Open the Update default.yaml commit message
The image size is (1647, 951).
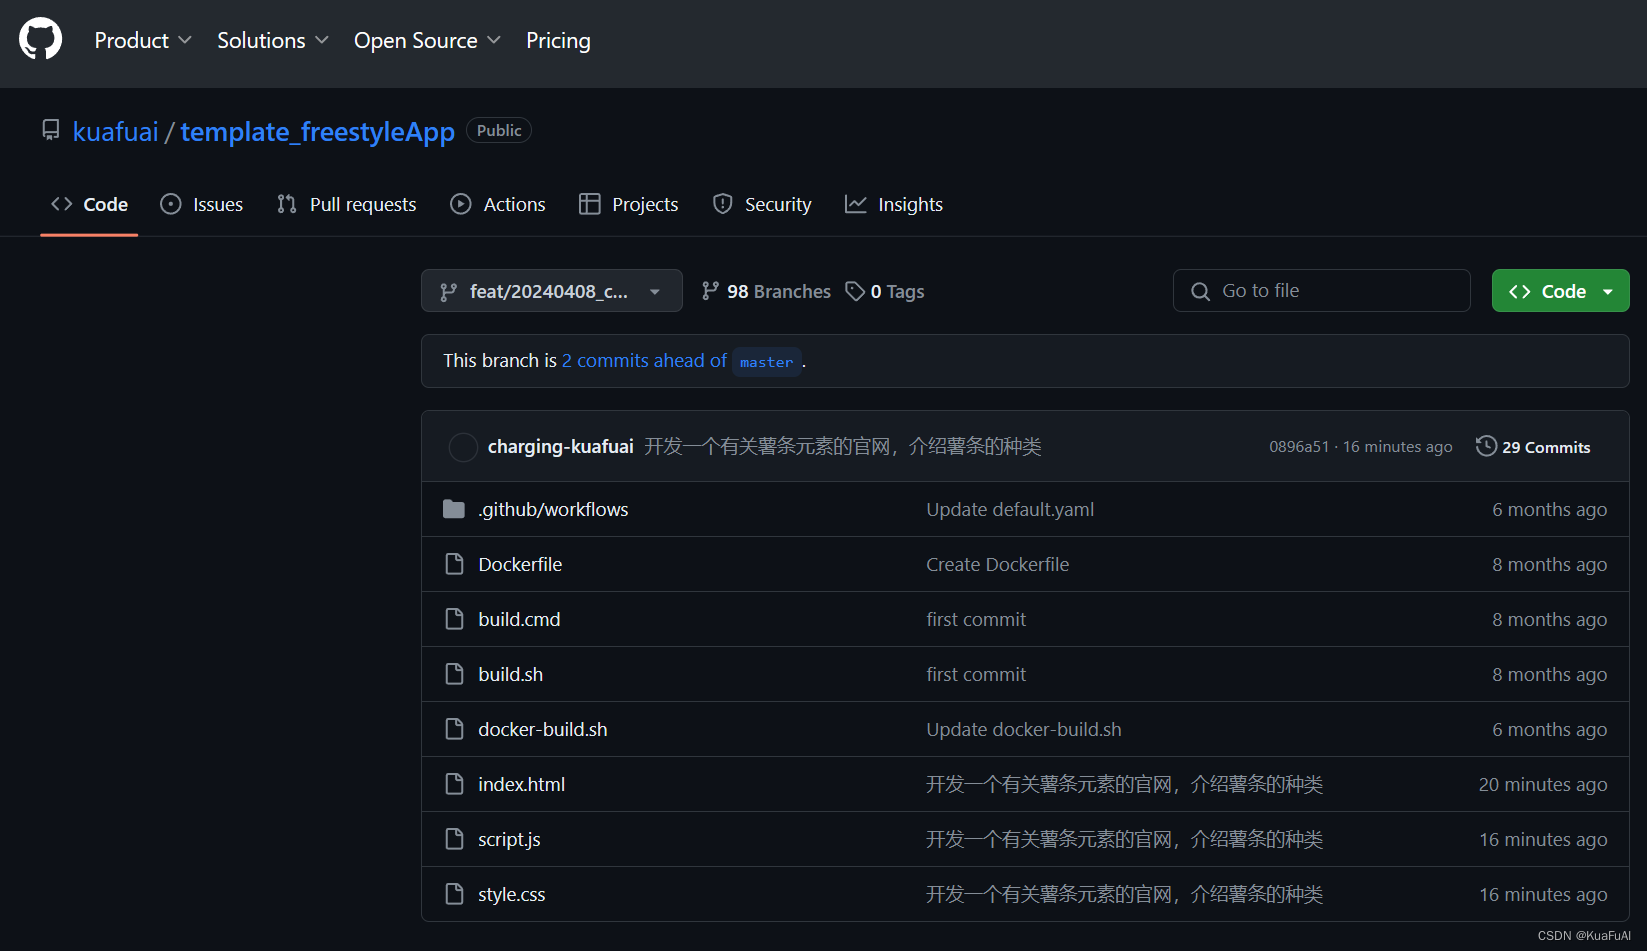click(1010, 509)
